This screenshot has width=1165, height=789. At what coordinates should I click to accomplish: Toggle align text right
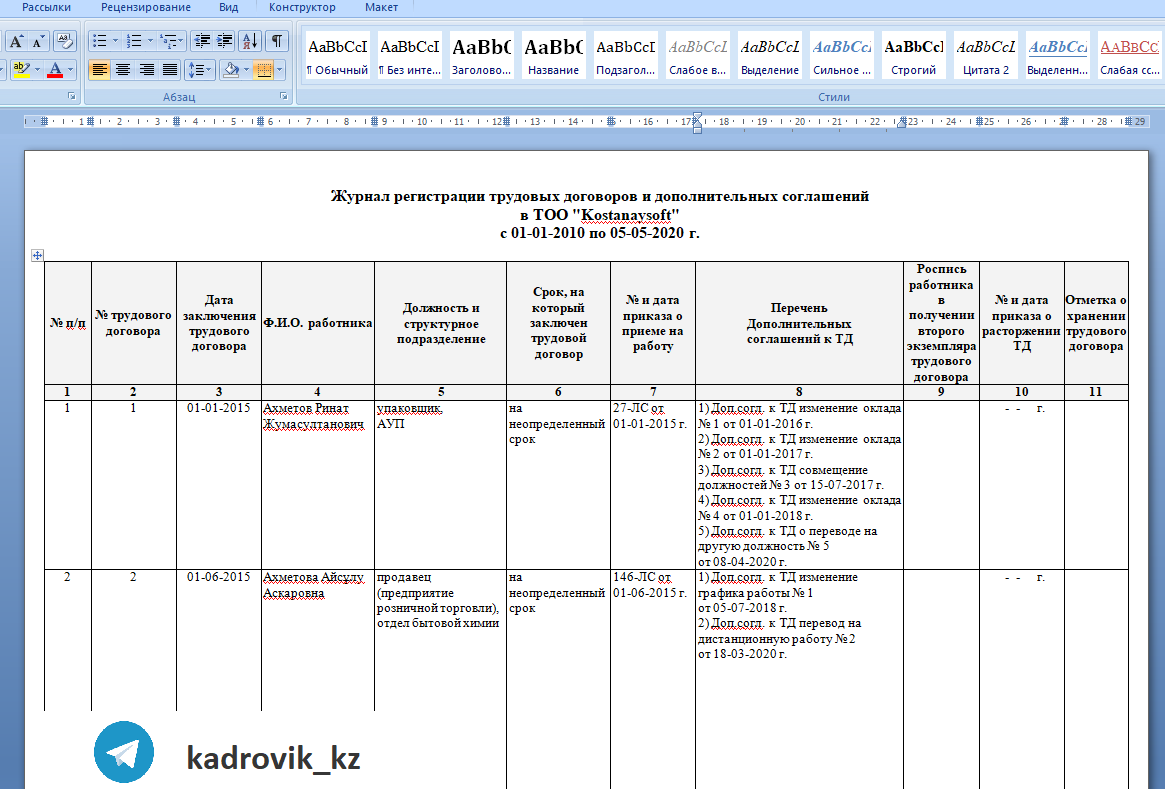pyautogui.click(x=147, y=70)
